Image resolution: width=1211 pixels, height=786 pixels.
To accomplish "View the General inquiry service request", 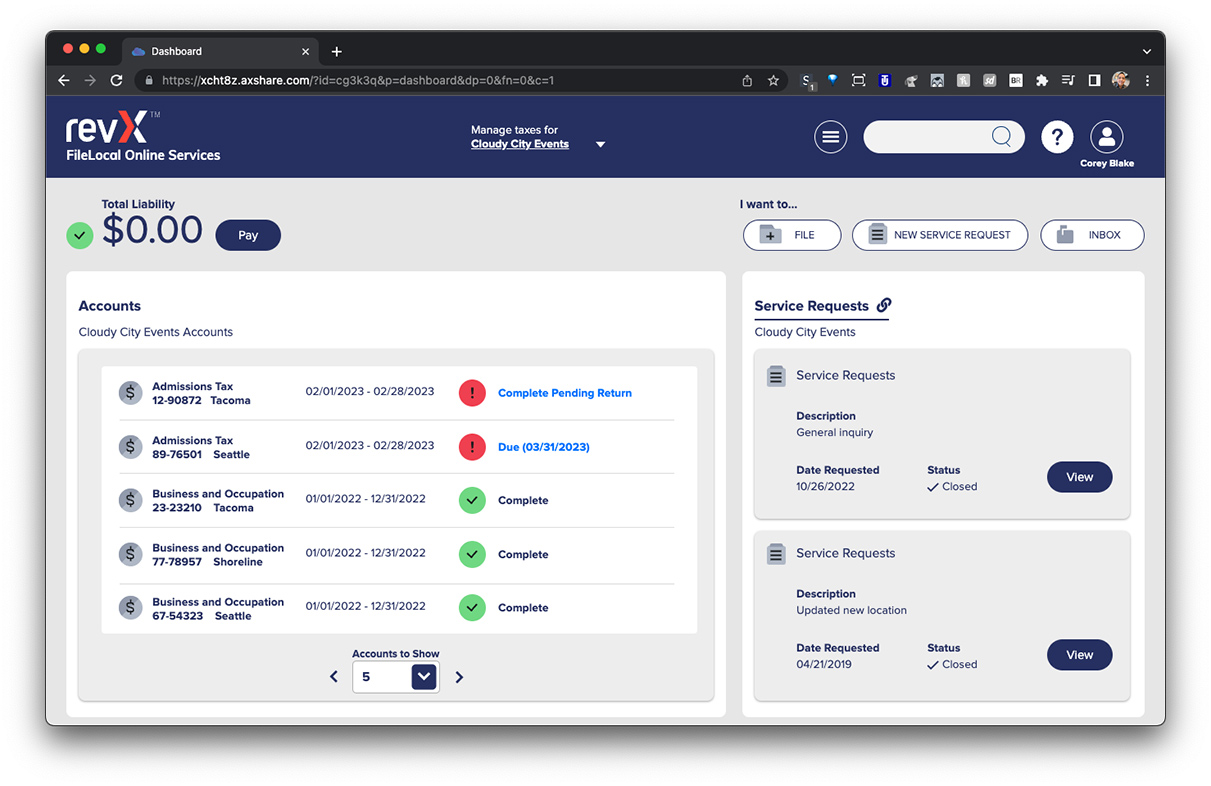I will click(x=1079, y=477).
